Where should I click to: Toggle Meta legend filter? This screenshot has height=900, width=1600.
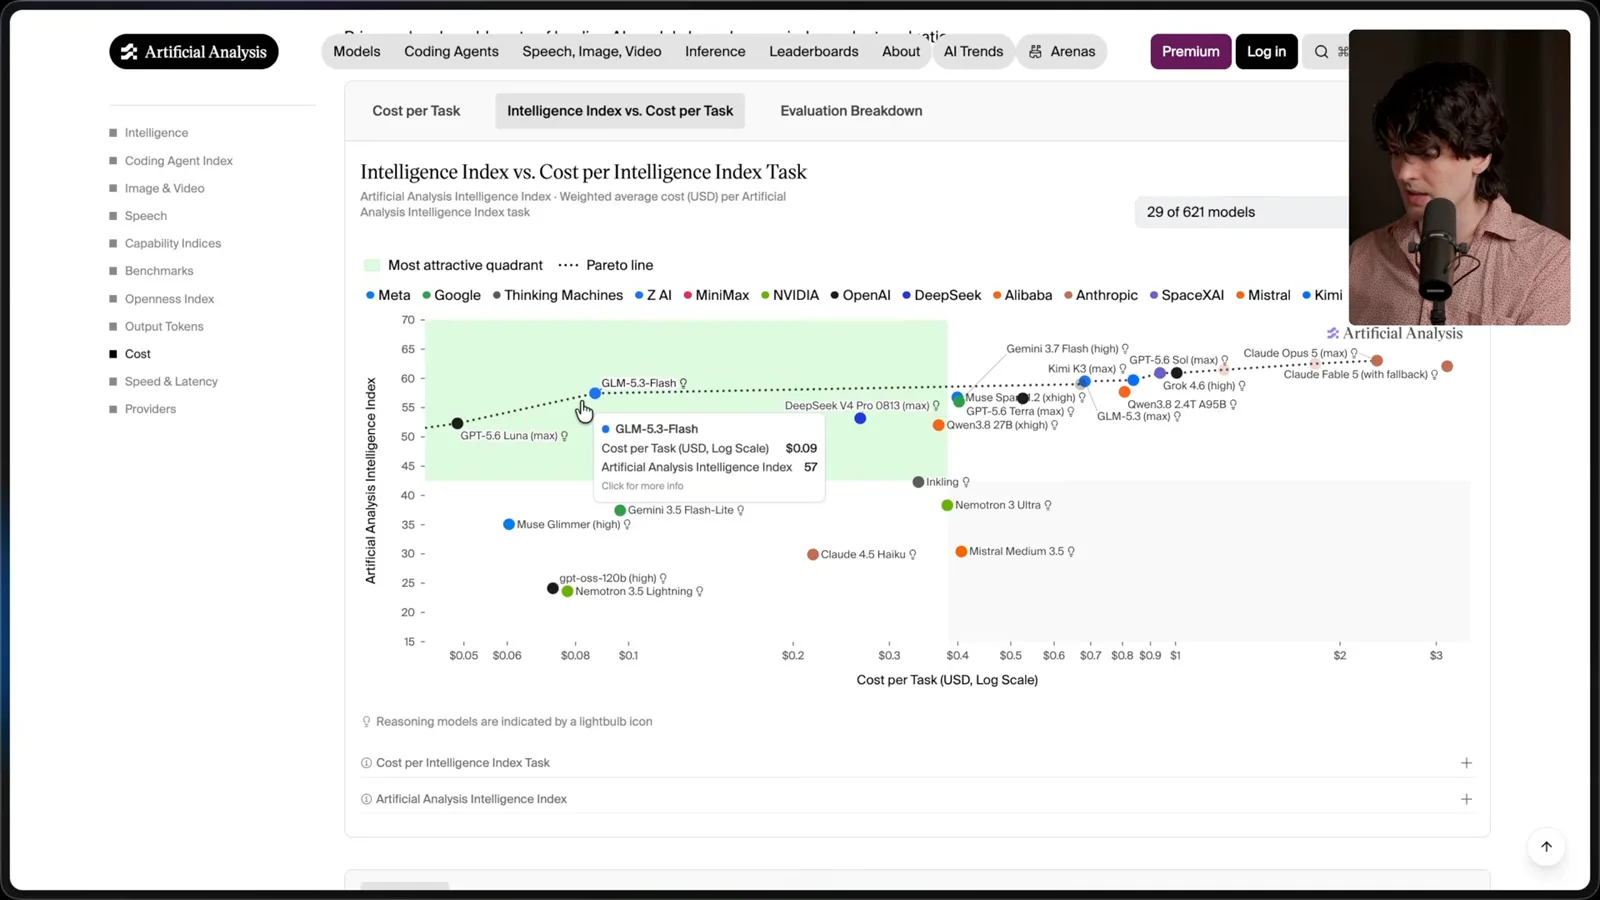click(x=388, y=295)
